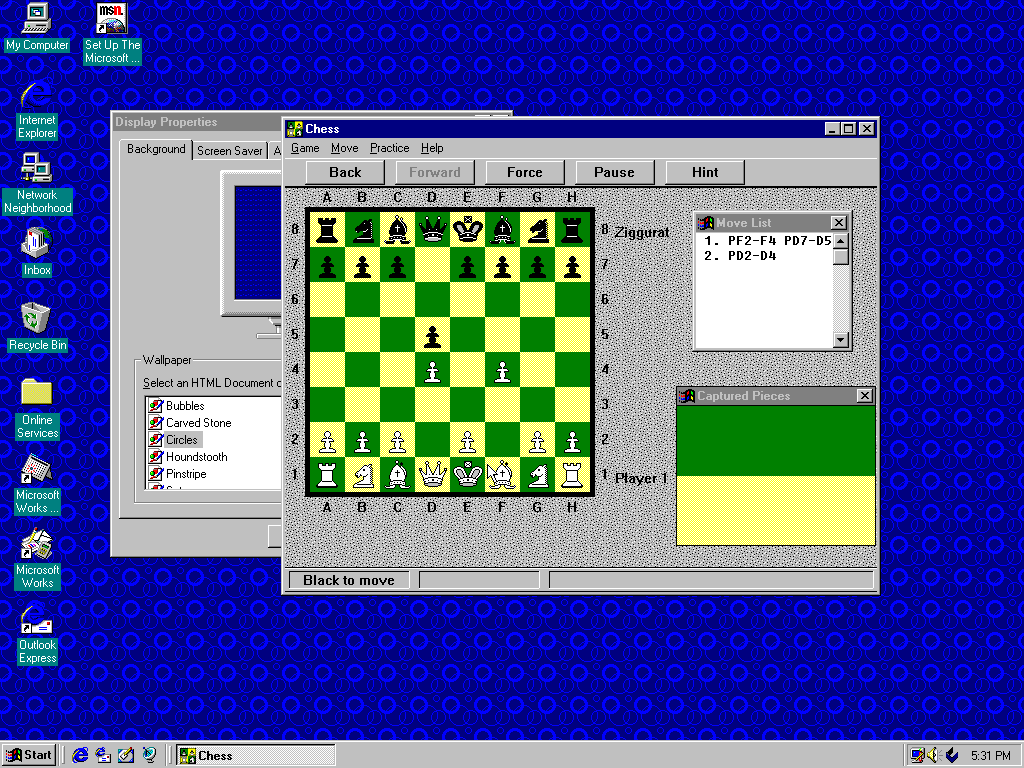Viewport: 1024px width, 768px height.
Task: Click the empty E4 square
Action: tap(468, 370)
